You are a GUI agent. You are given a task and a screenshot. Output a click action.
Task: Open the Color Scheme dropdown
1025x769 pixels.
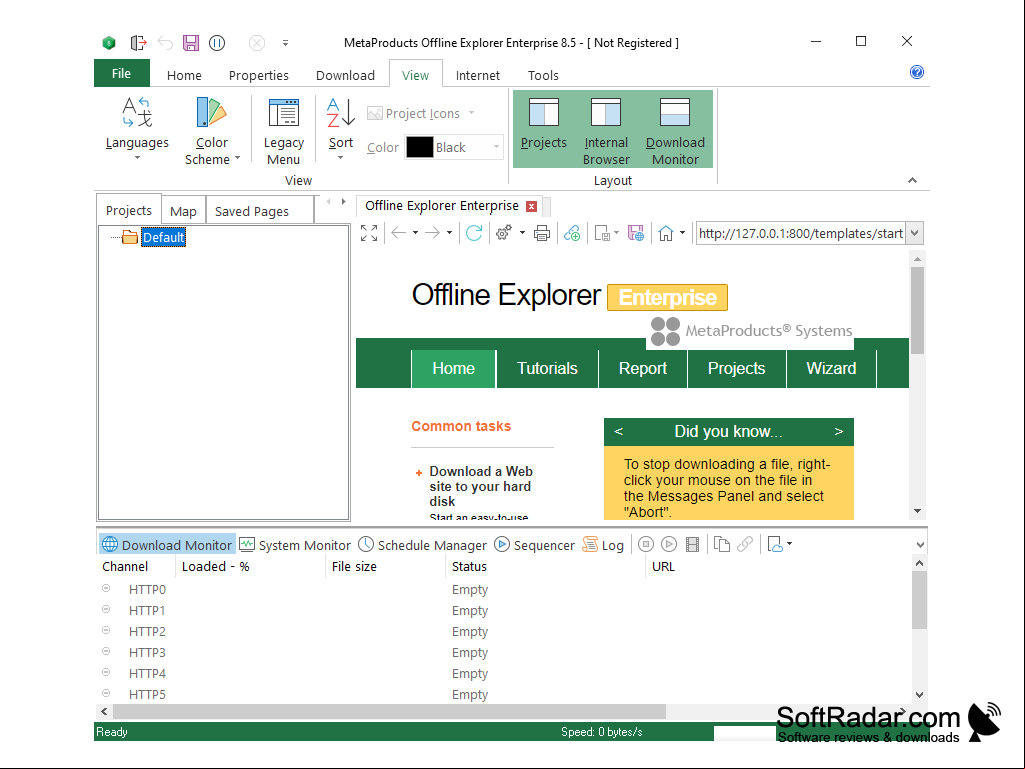click(212, 130)
